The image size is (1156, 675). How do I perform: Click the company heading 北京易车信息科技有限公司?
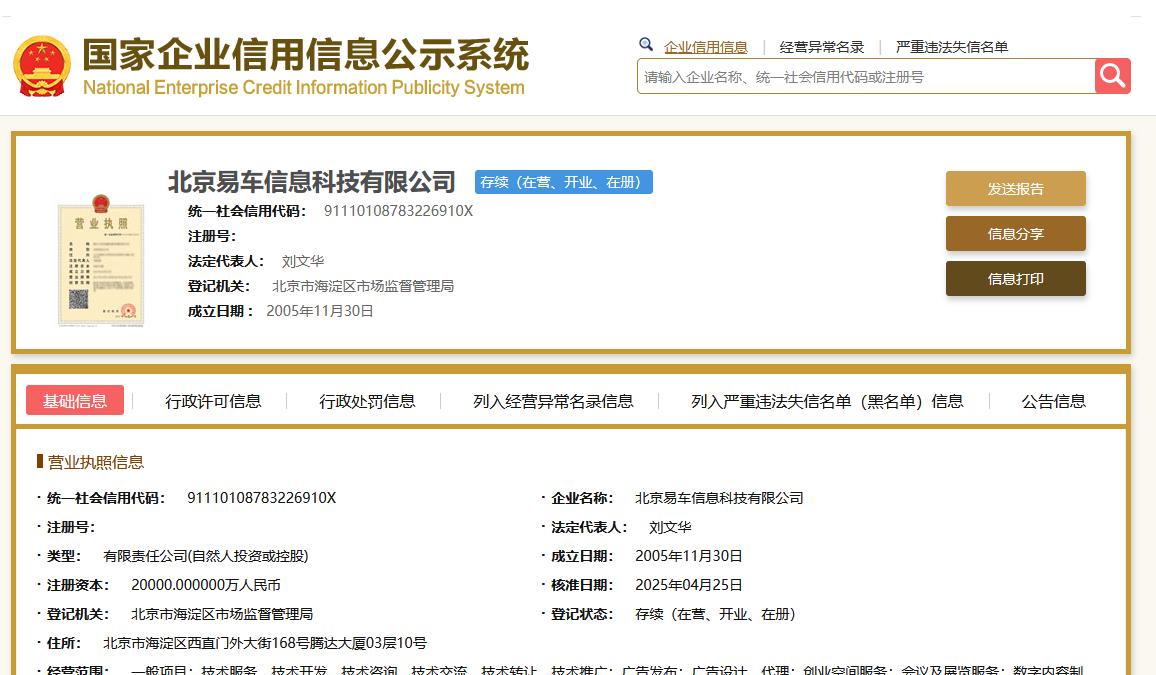click(x=312, y=182)
